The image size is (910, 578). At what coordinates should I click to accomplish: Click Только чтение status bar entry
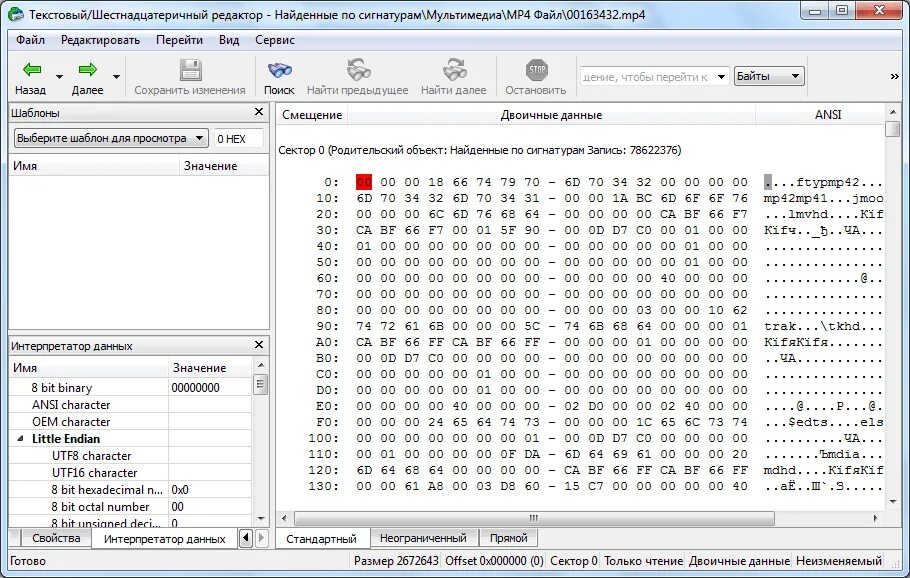pos(643,561)
